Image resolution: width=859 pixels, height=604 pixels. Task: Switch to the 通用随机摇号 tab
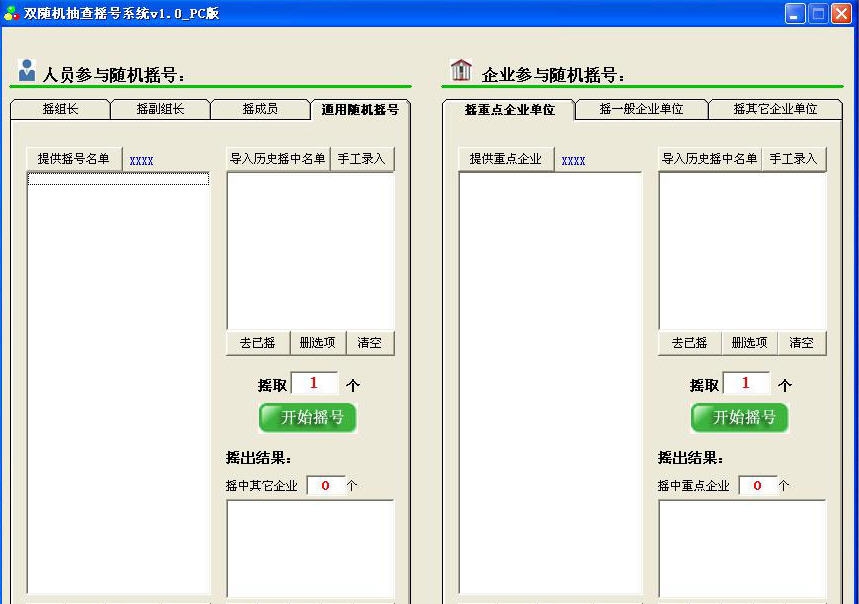(x=361, y=110)
